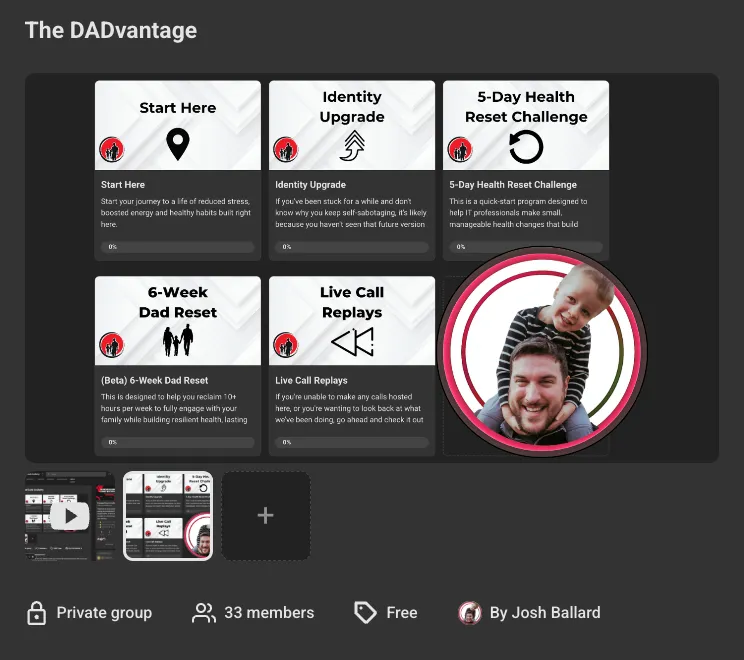The width and height of the screenshot is (744, 660).
Task: Click the Live Call Replays progress bar
Action: [x=352, y=442]
